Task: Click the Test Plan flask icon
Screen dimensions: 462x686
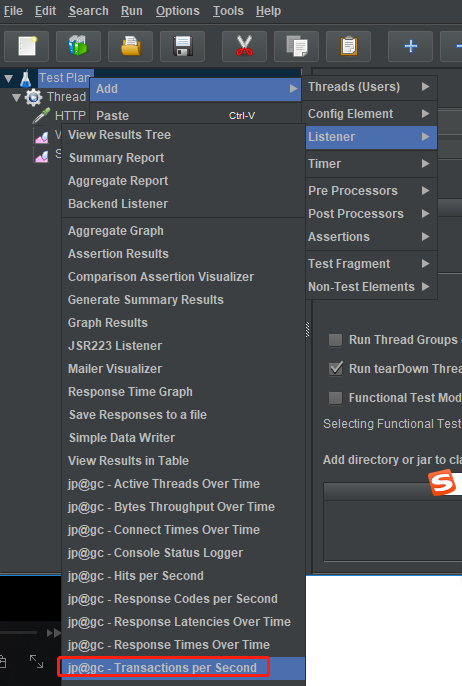Action: click(x=25, y=79)
